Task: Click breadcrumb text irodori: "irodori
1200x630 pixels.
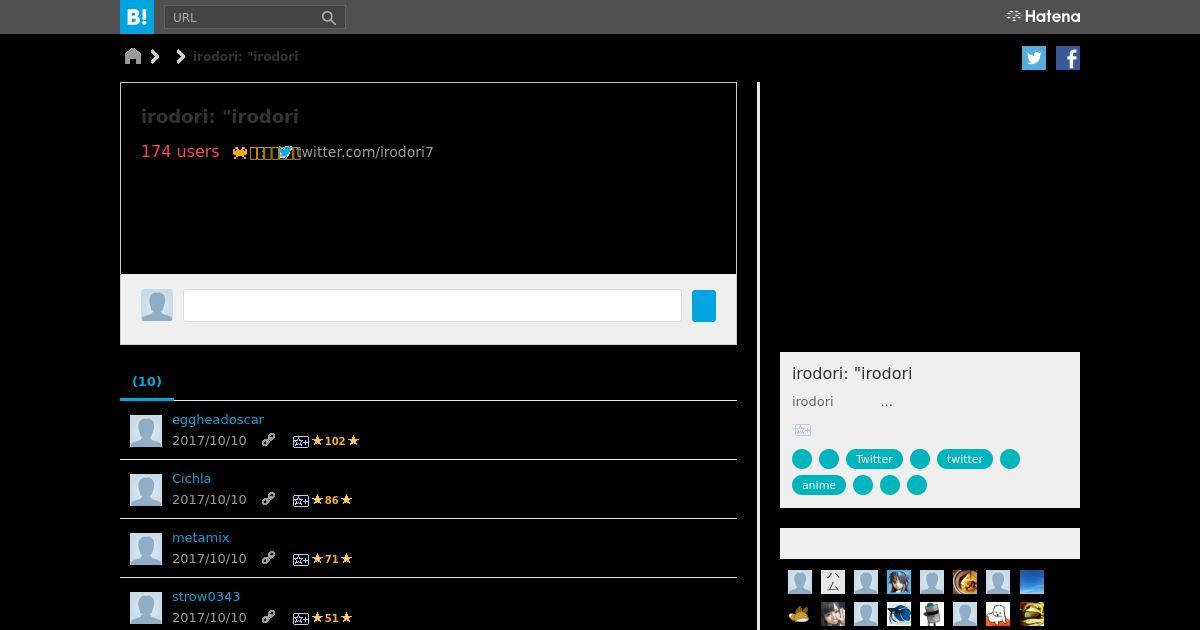Action: coord(245,56)
